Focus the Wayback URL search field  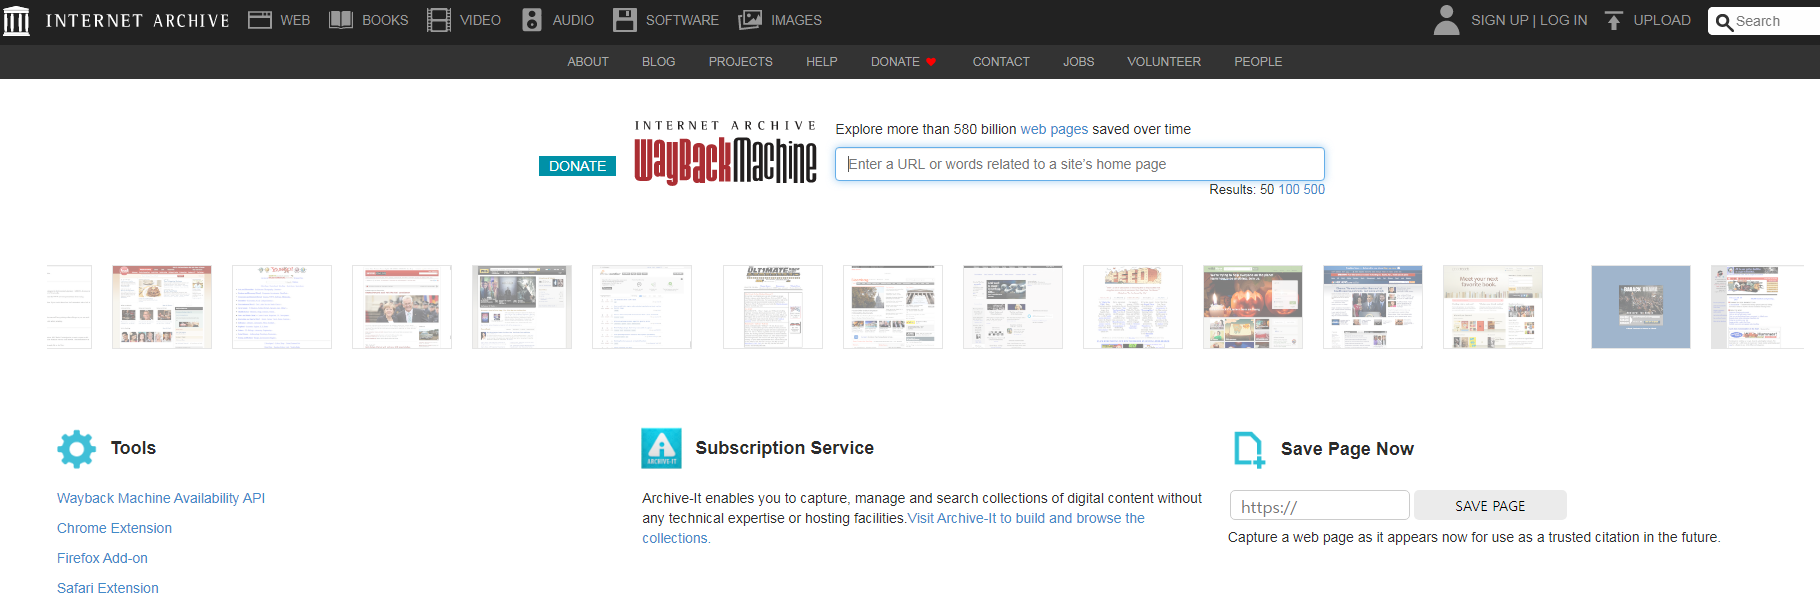[x=1080, y=164]
